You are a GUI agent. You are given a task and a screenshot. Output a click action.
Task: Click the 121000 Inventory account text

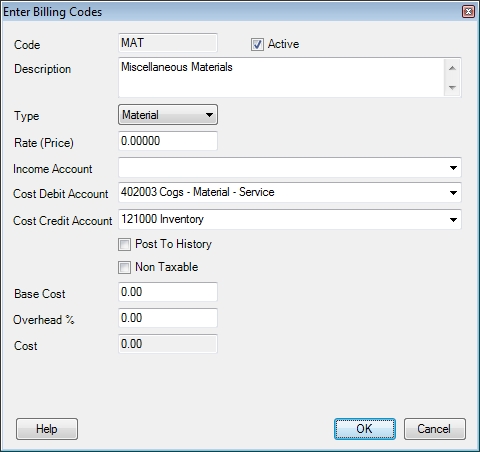coord(162,219)
